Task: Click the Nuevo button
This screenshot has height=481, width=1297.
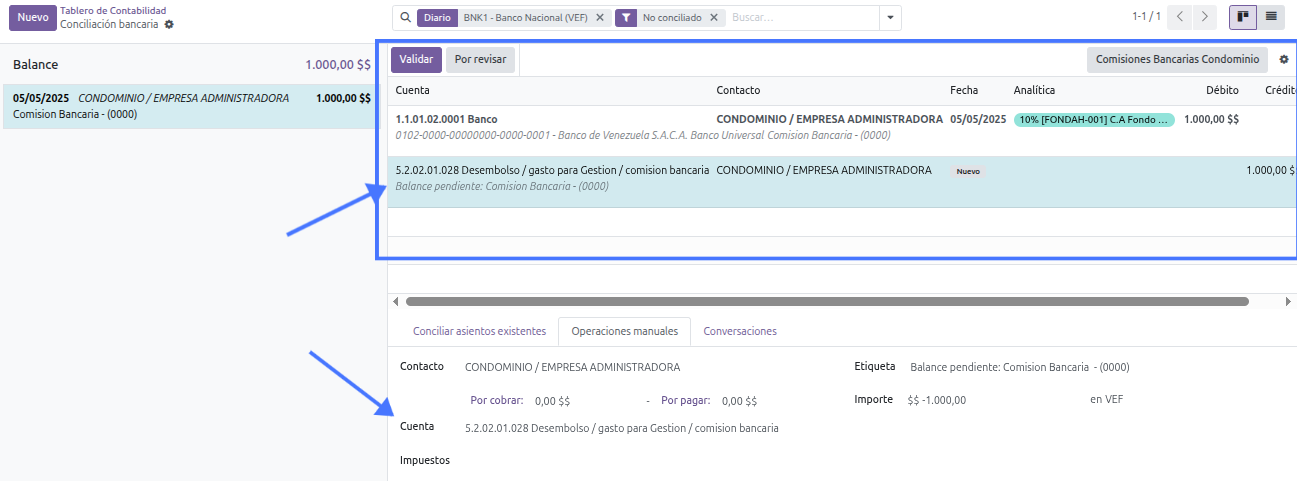Action: click(33, 17)
